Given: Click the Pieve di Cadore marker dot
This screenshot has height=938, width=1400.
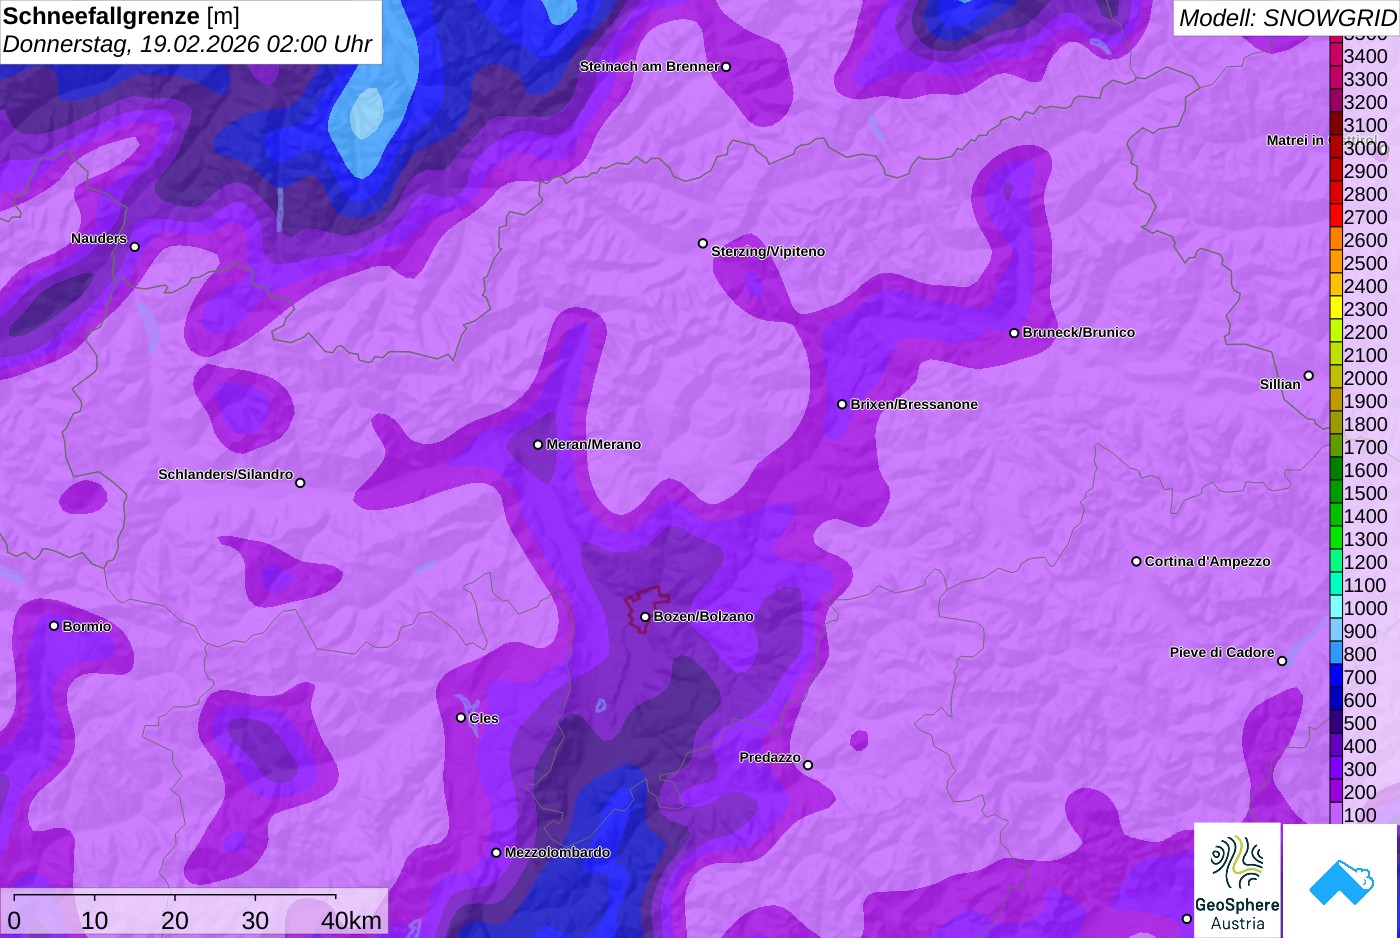Looking at the screenshot, I should point(1282,661).
